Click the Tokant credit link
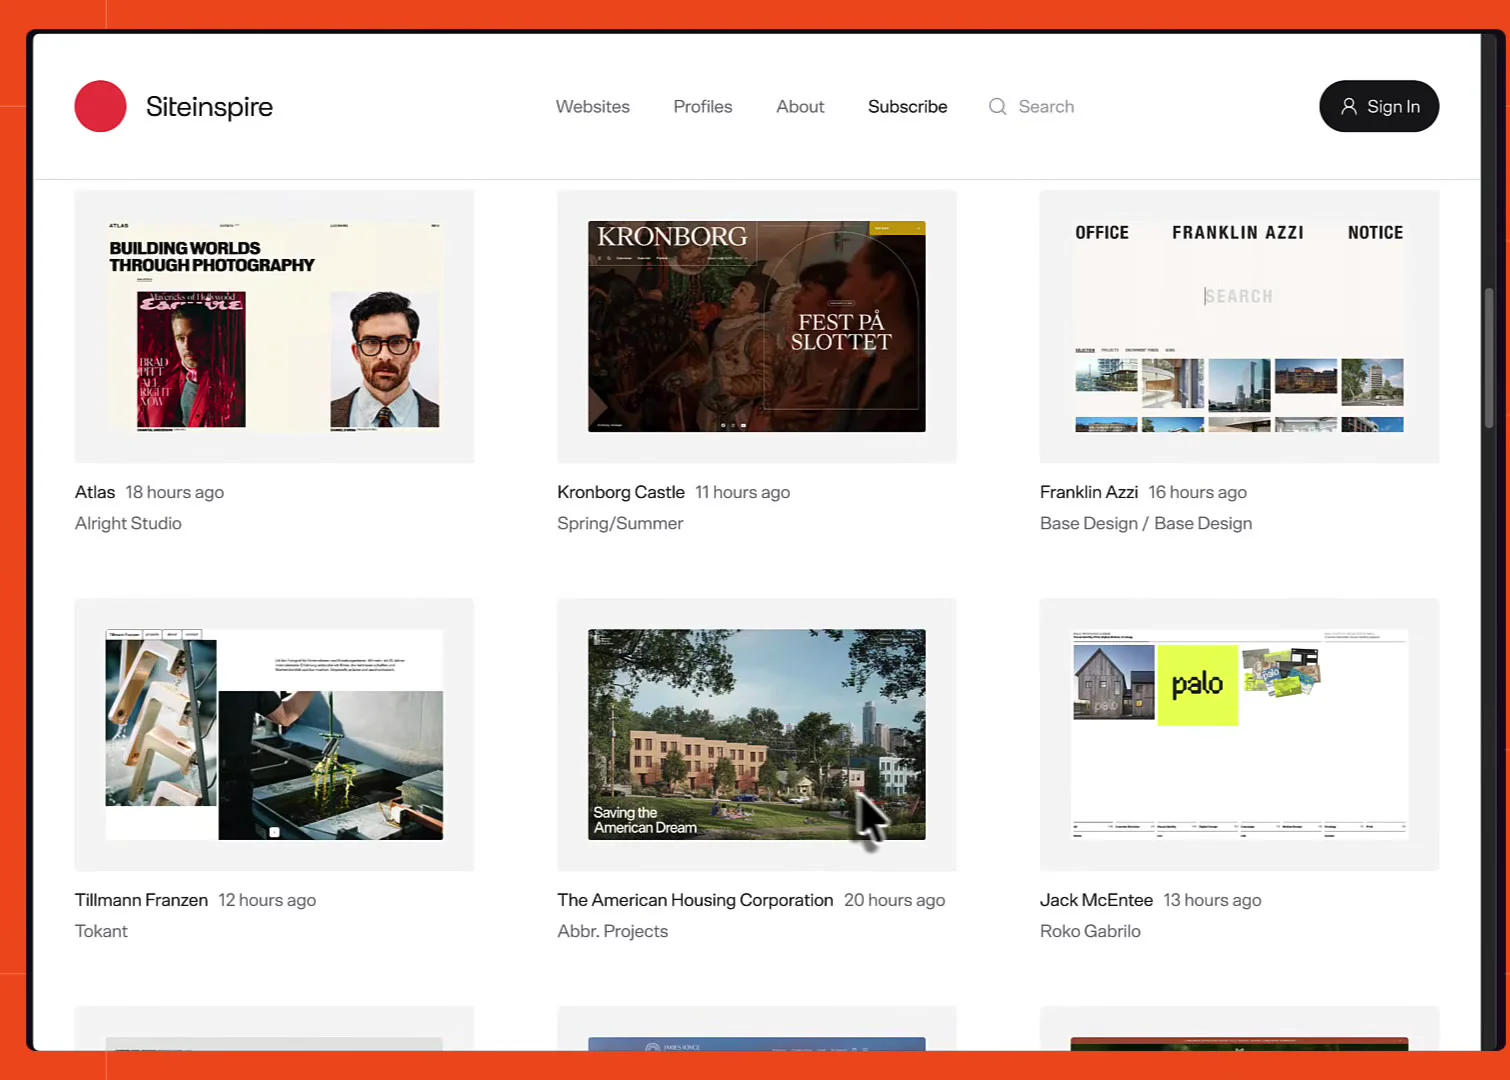The width and height of the screenshot is (1510, 1080). point(101,931)
